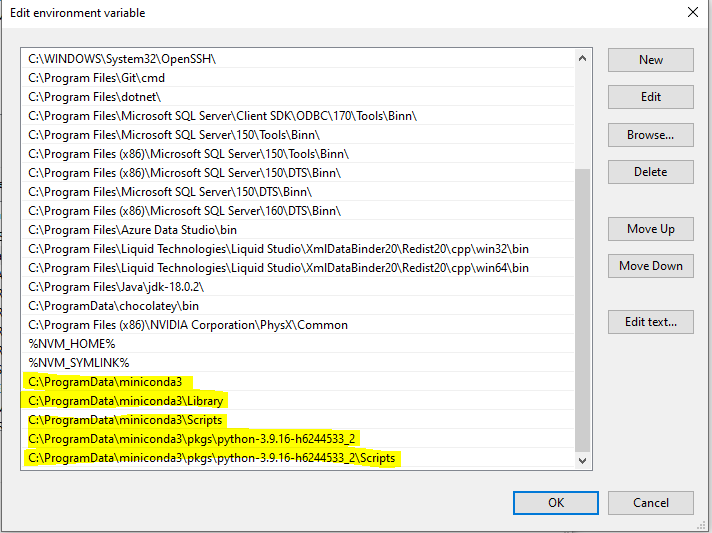The height and width of the screenshot is (533, 712).
Task: Select the (x86) SQL Server\150\Tools\Binn\ entry
Action: pos(298,154)
